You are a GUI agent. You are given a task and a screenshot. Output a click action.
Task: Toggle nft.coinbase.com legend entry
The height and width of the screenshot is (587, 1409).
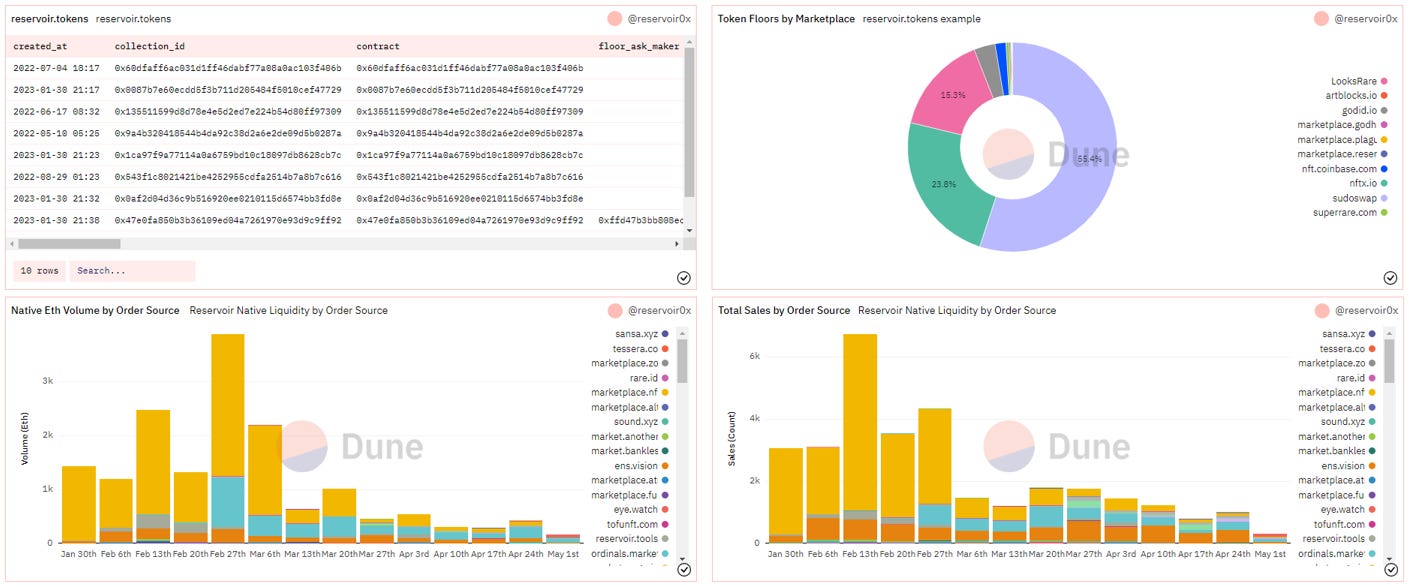tap(1343, 168)
